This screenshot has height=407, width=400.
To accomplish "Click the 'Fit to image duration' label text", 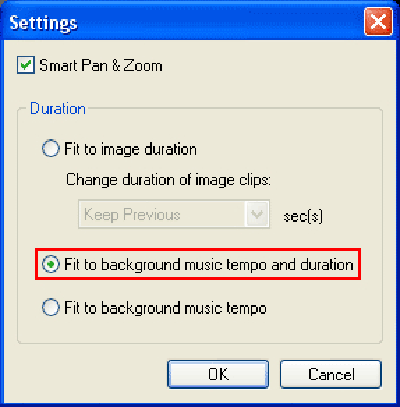I will coord(130,149).
